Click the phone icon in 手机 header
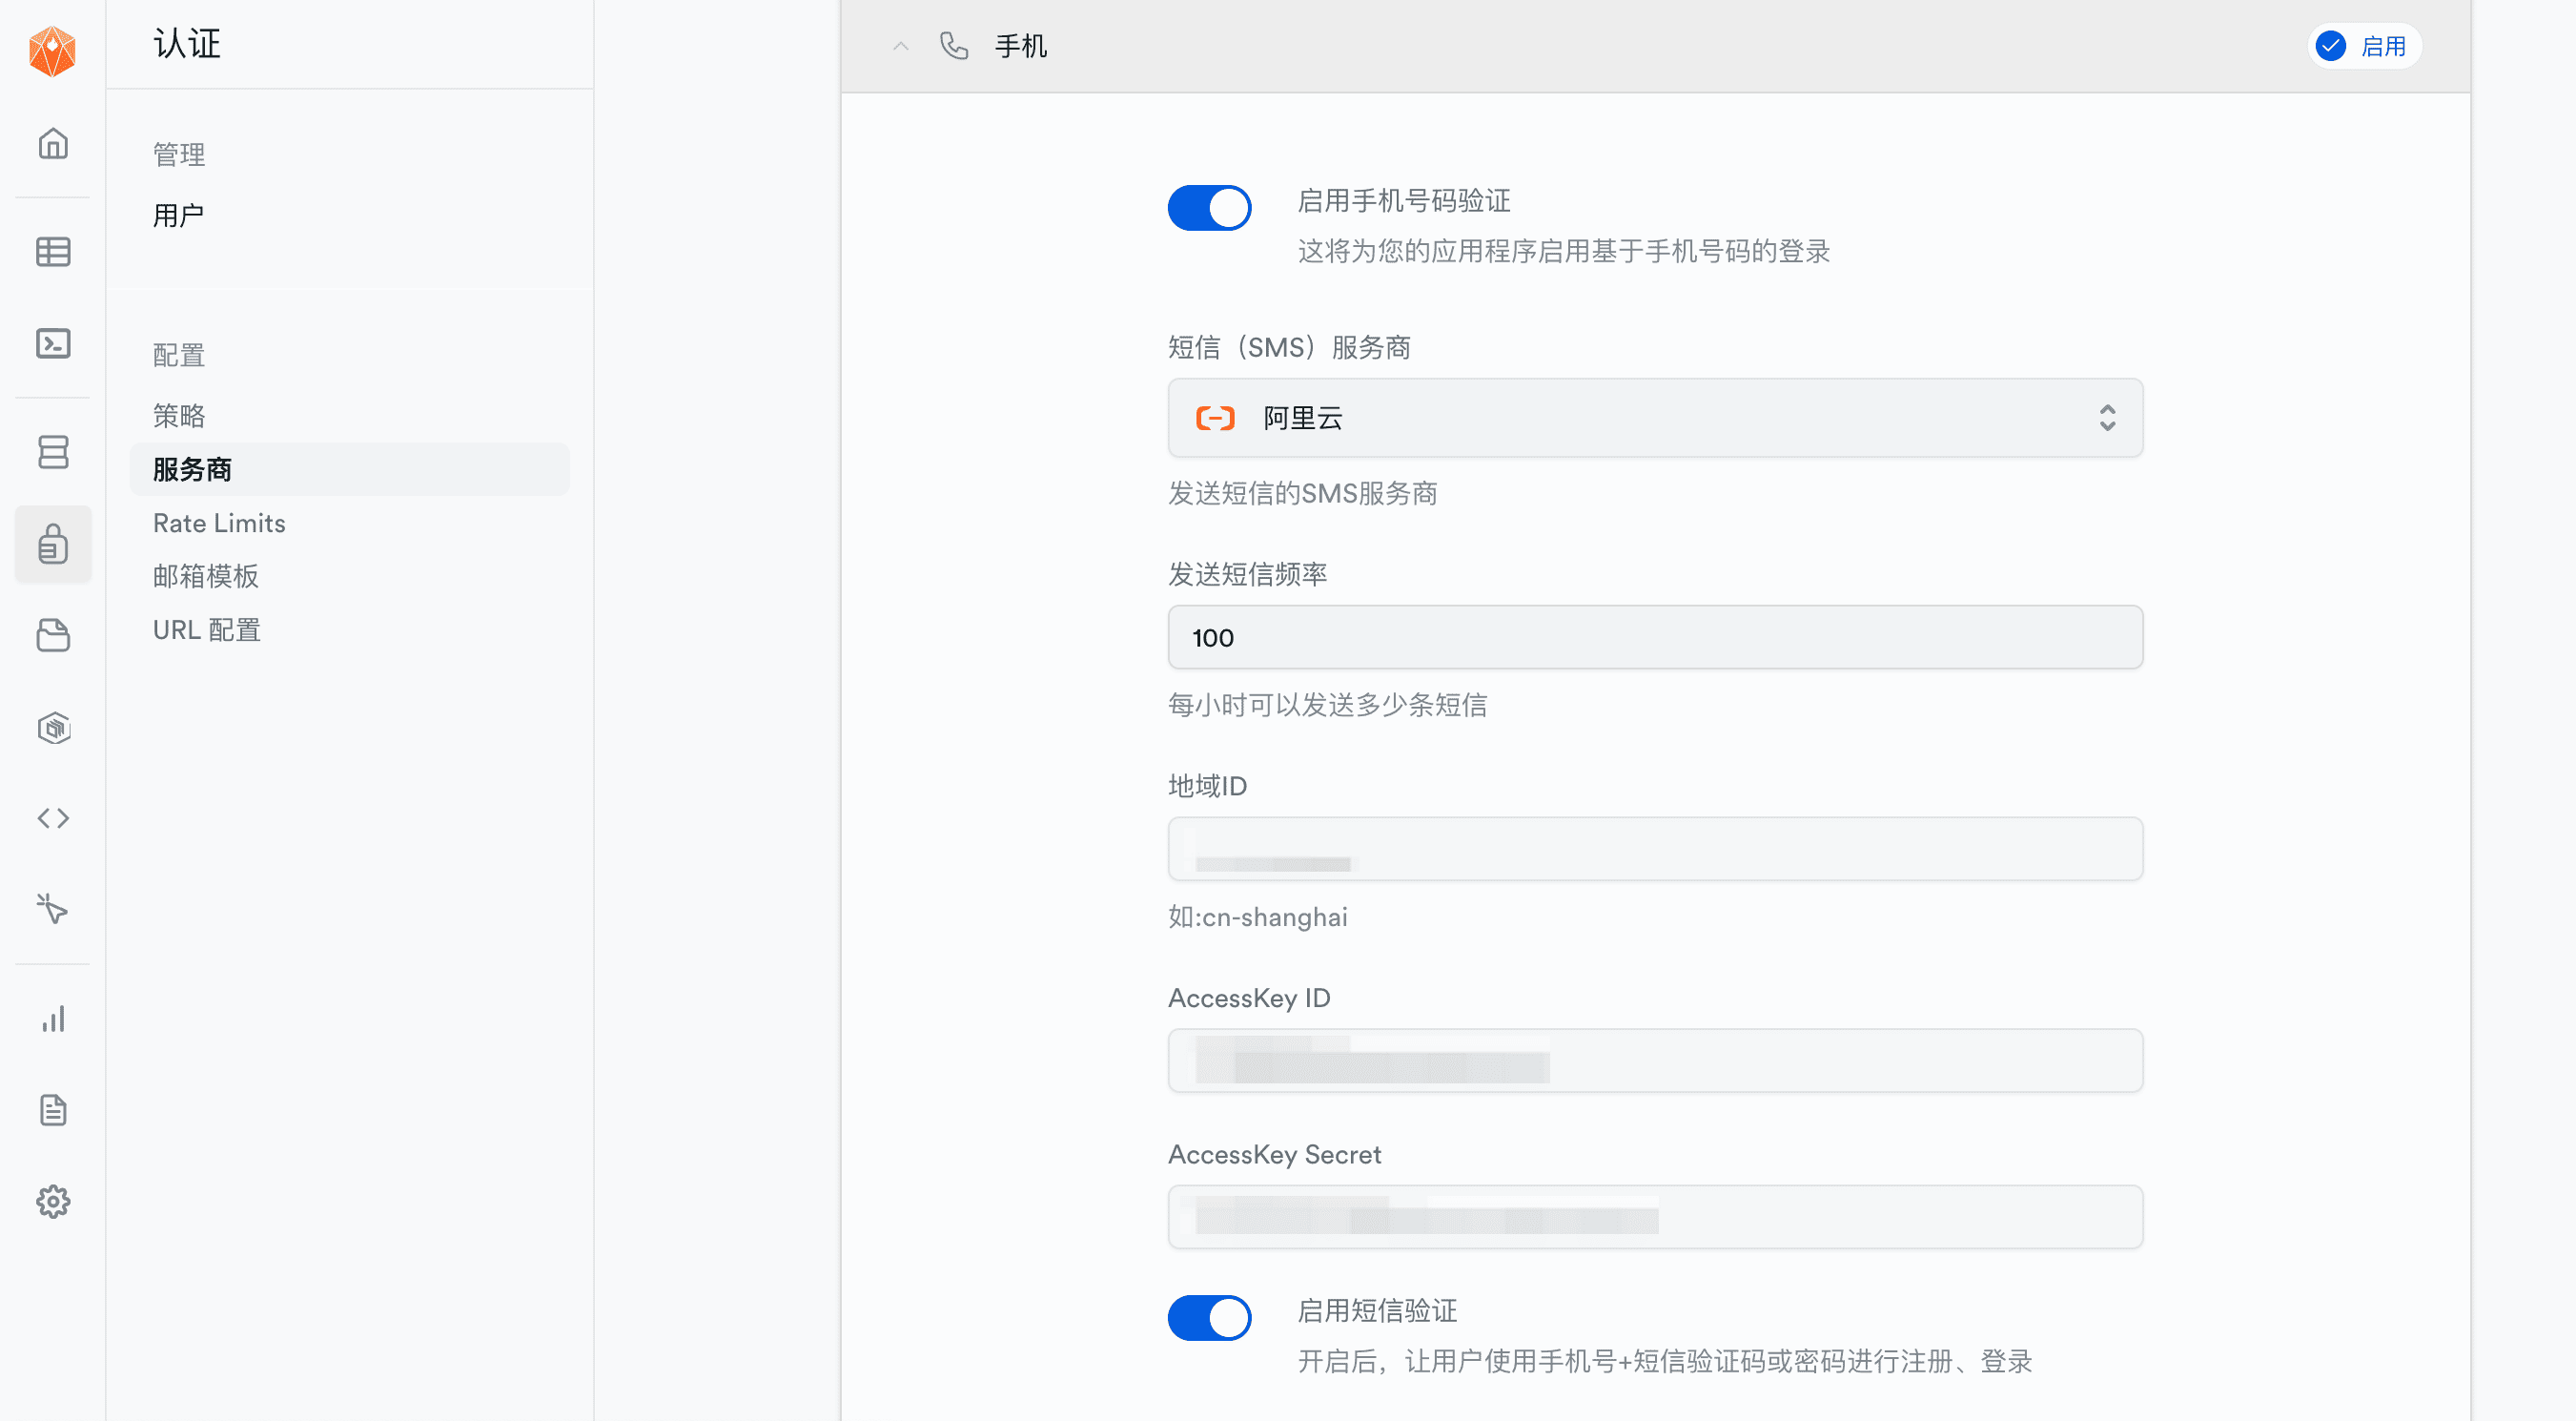 click(954, 46)
